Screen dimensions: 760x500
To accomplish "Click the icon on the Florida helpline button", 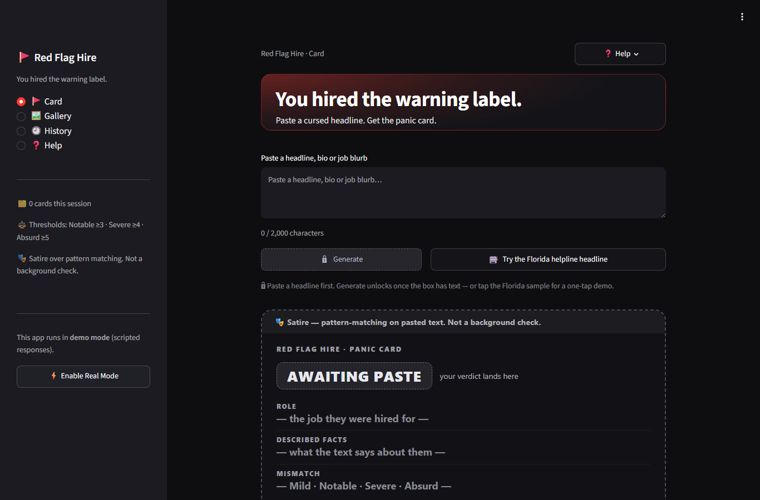I will click(493, 260).
